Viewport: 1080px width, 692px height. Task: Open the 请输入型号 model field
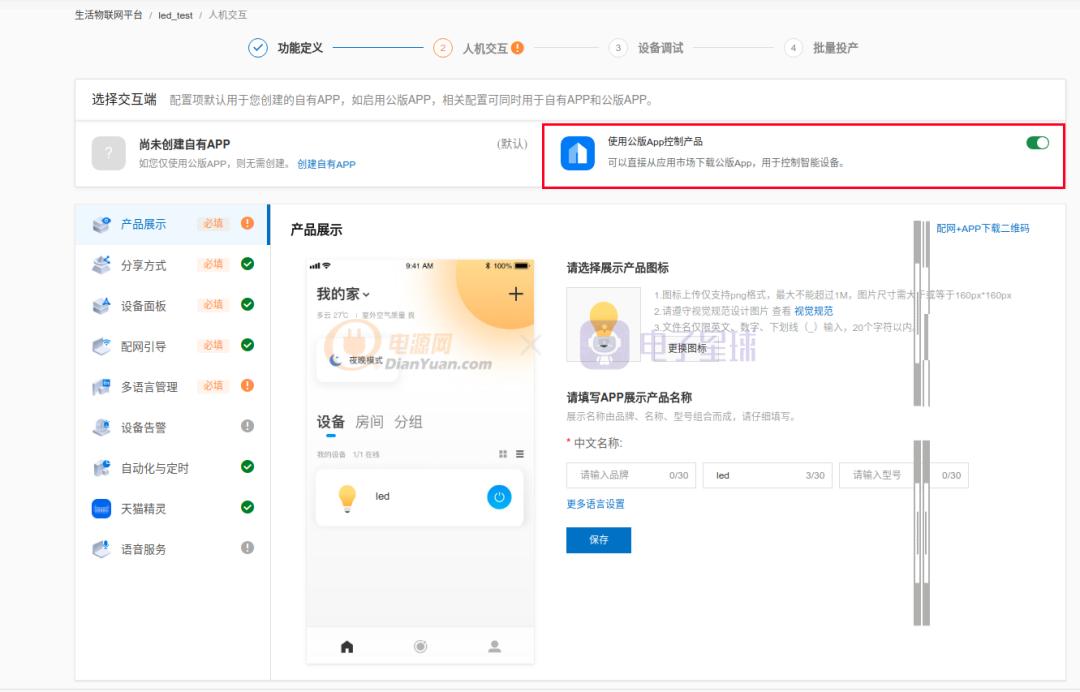click(x=903, y=475)
